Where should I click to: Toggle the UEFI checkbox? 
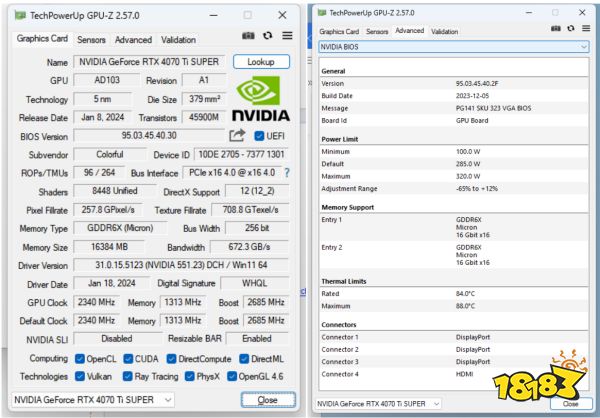[x=259, y=136]
